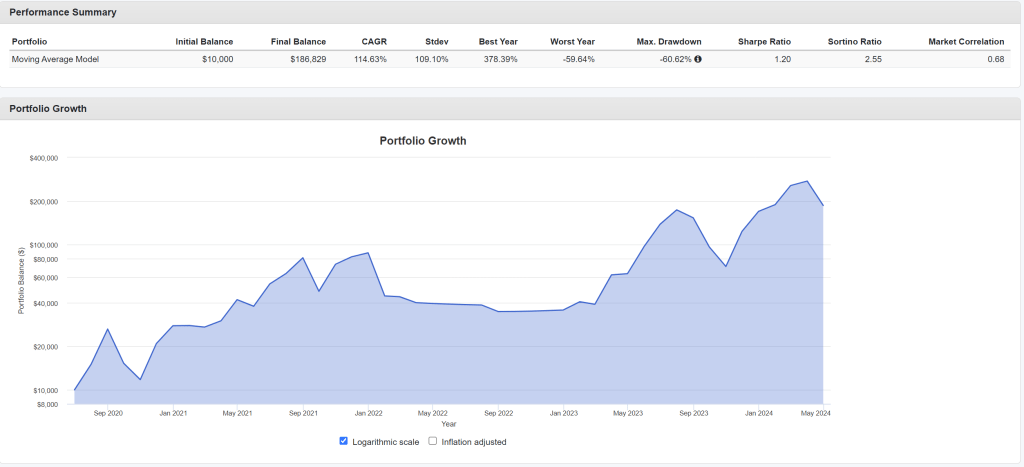The image size is (1024, 467).
Task: Click the Jan 2023 x-axis label
Action: click(x=563, y=413)
